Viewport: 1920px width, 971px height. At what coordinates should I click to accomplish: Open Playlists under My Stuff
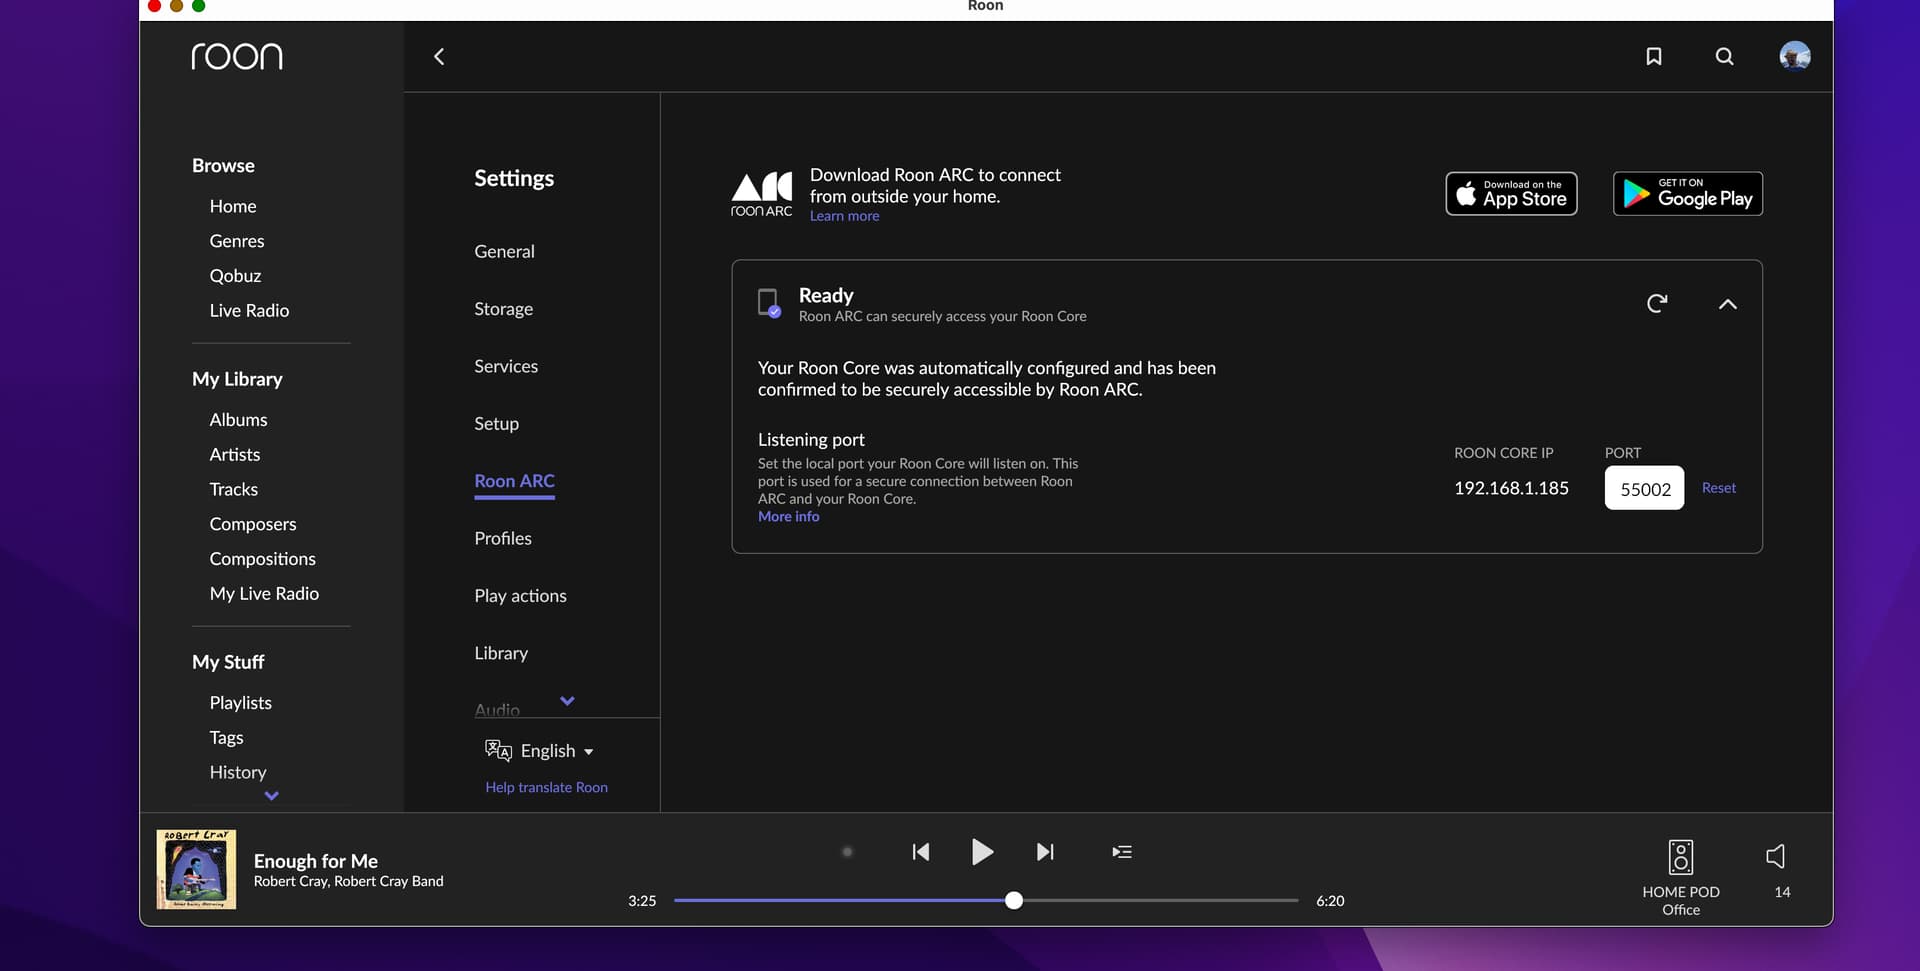click(240, 703)
